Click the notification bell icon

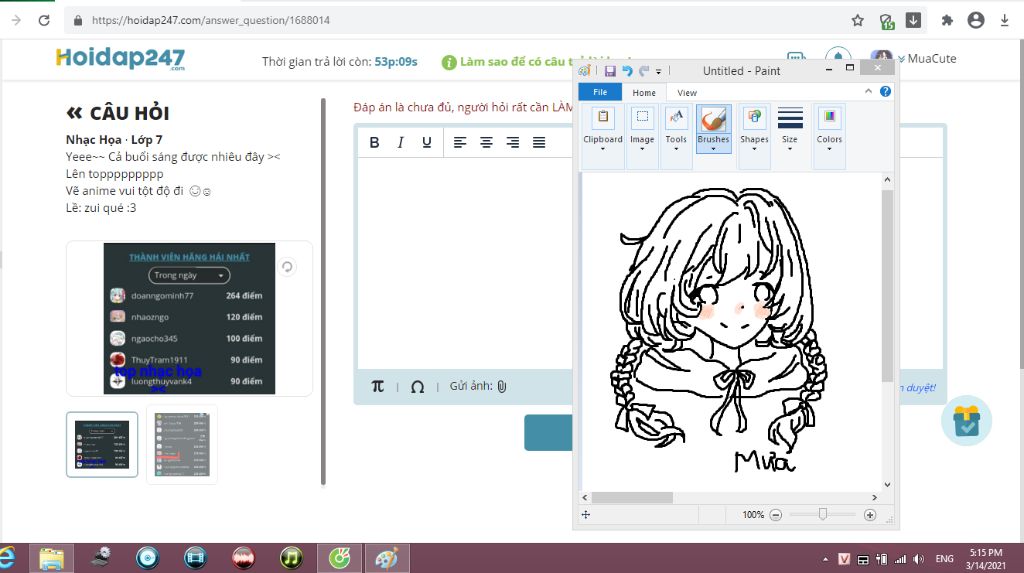[x=838, y=57]
